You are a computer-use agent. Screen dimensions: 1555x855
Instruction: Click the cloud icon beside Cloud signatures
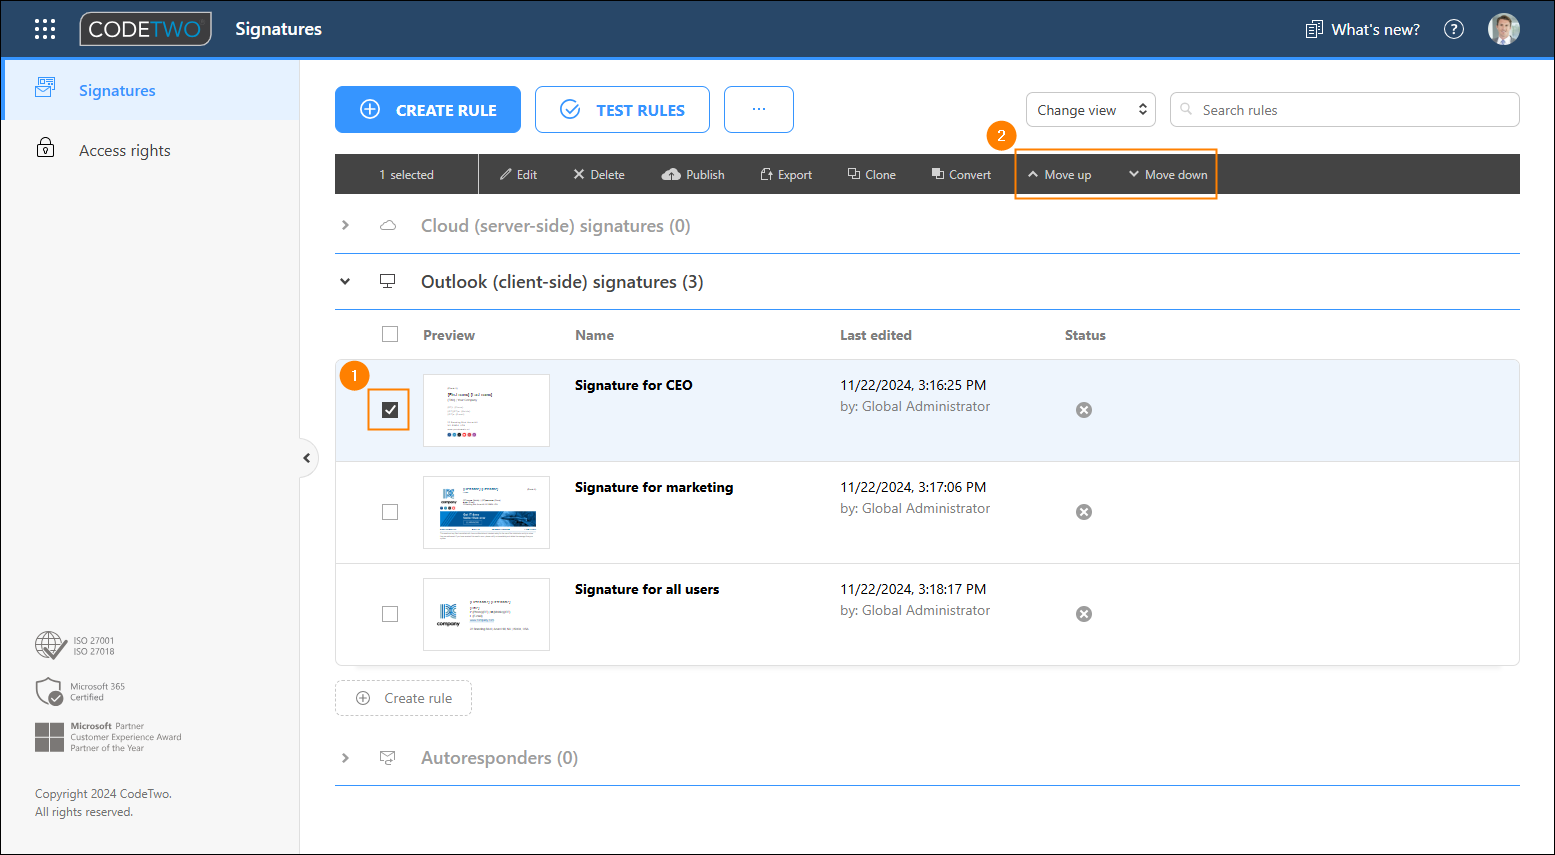388,226
